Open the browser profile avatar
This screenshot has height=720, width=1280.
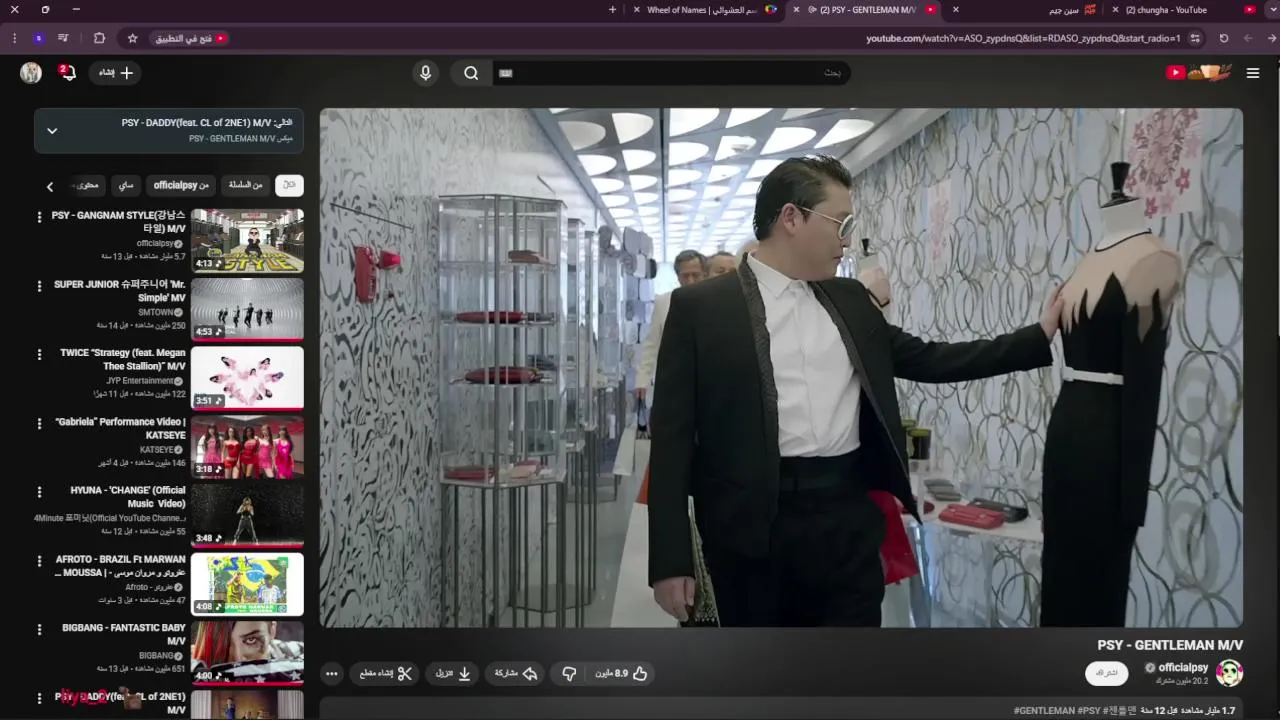tap(38, 38)
